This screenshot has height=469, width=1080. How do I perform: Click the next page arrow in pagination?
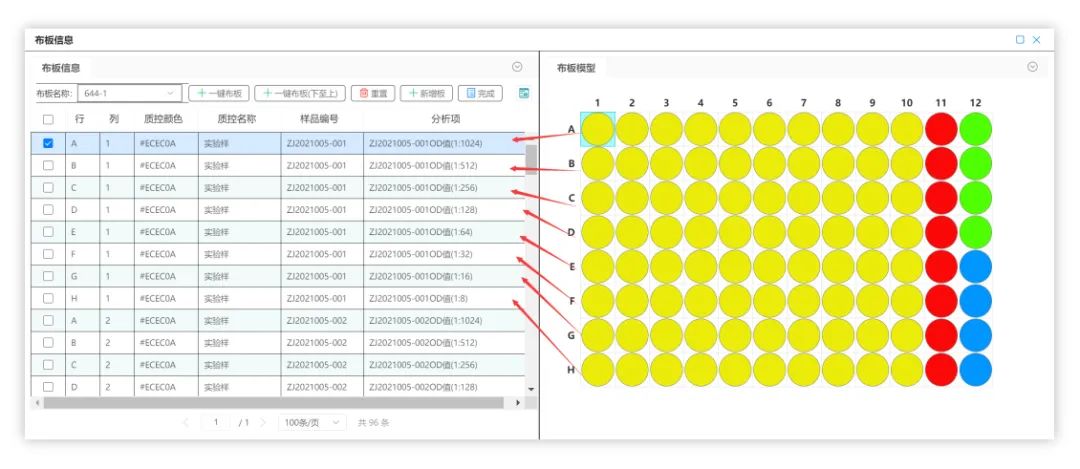coord(263,423)
